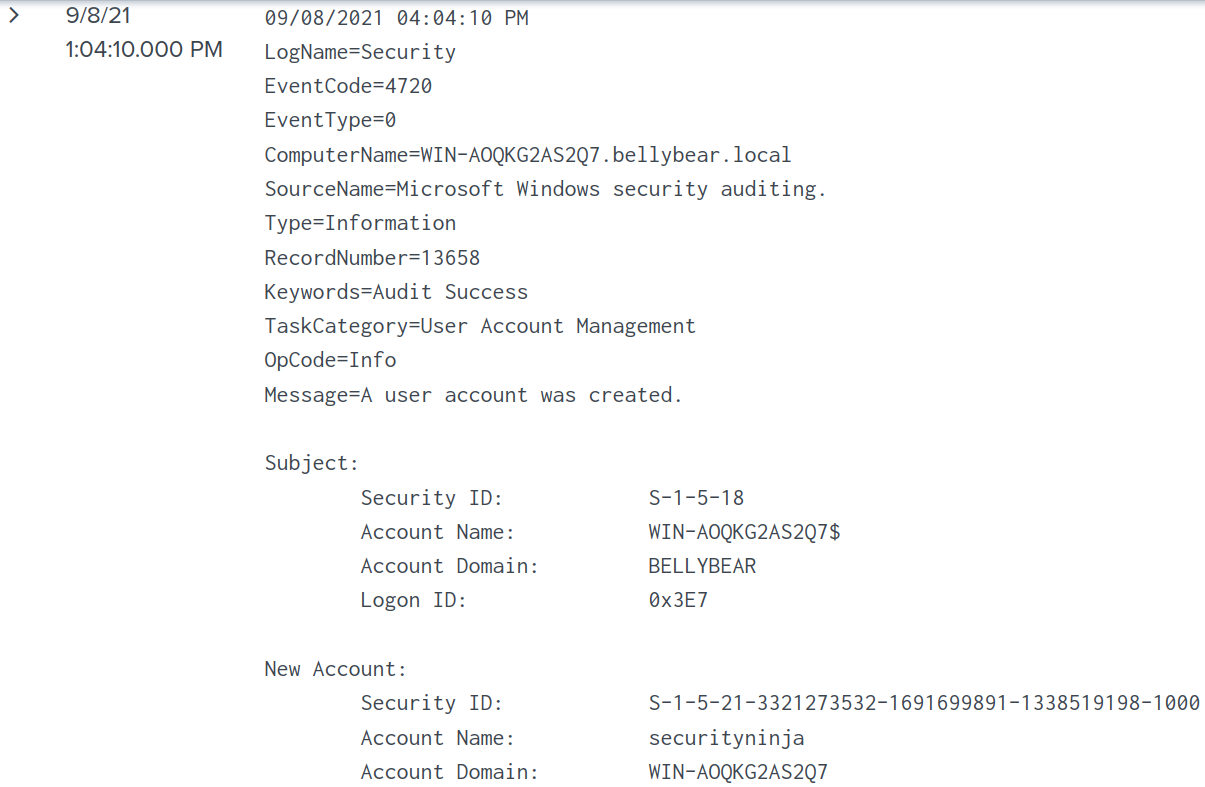Select the Subject Security ID S-1-5-18
Screen dimensions: 1205x787
pyautogui.click(x=696, y=498)
